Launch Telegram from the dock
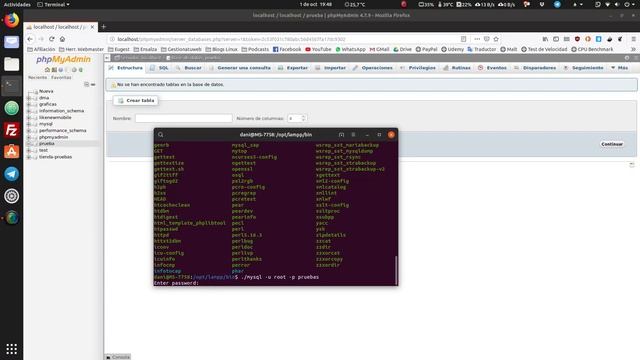Viewport: 640px width, 360px height. (x=11, y=174)
